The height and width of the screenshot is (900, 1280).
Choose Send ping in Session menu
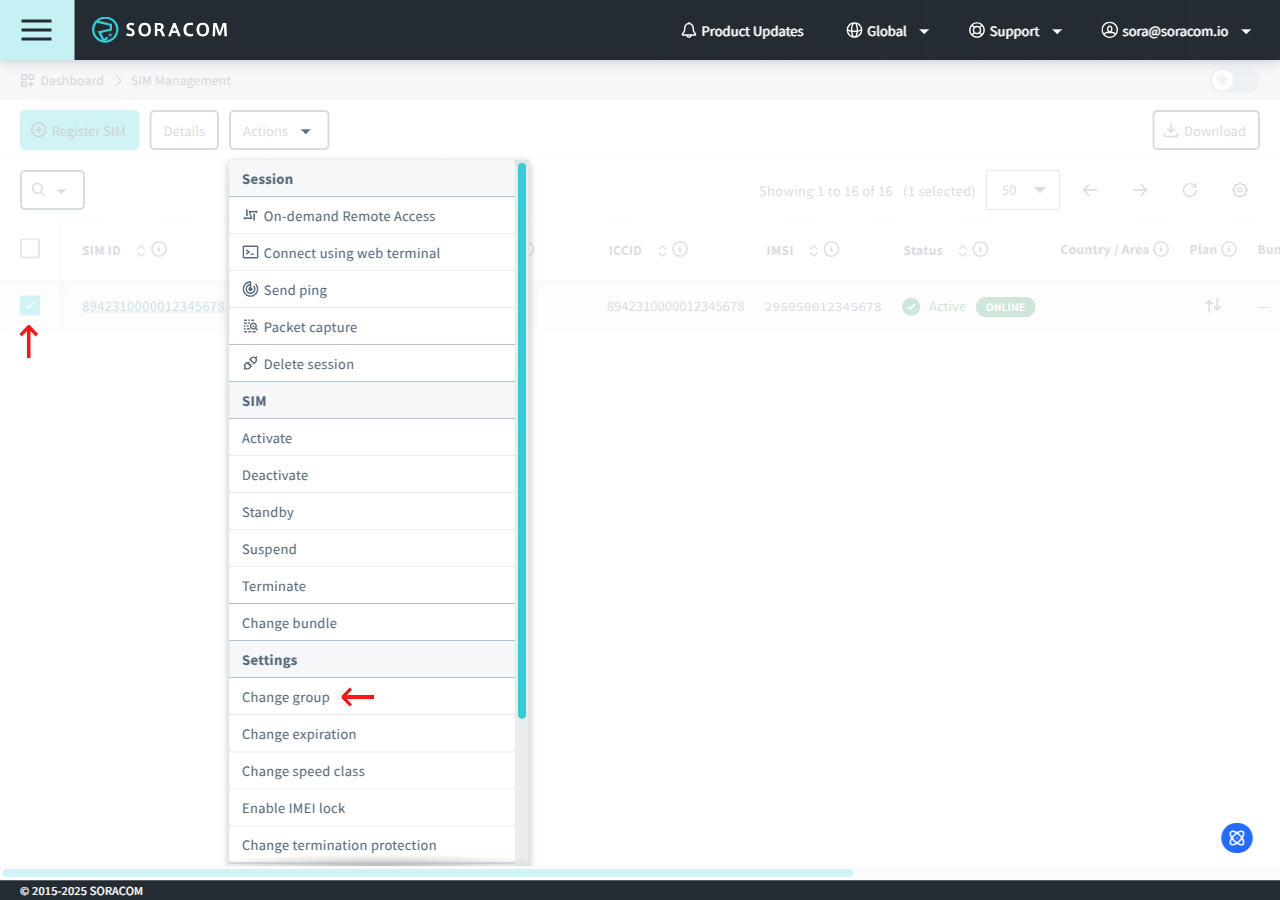coord(295,290)
